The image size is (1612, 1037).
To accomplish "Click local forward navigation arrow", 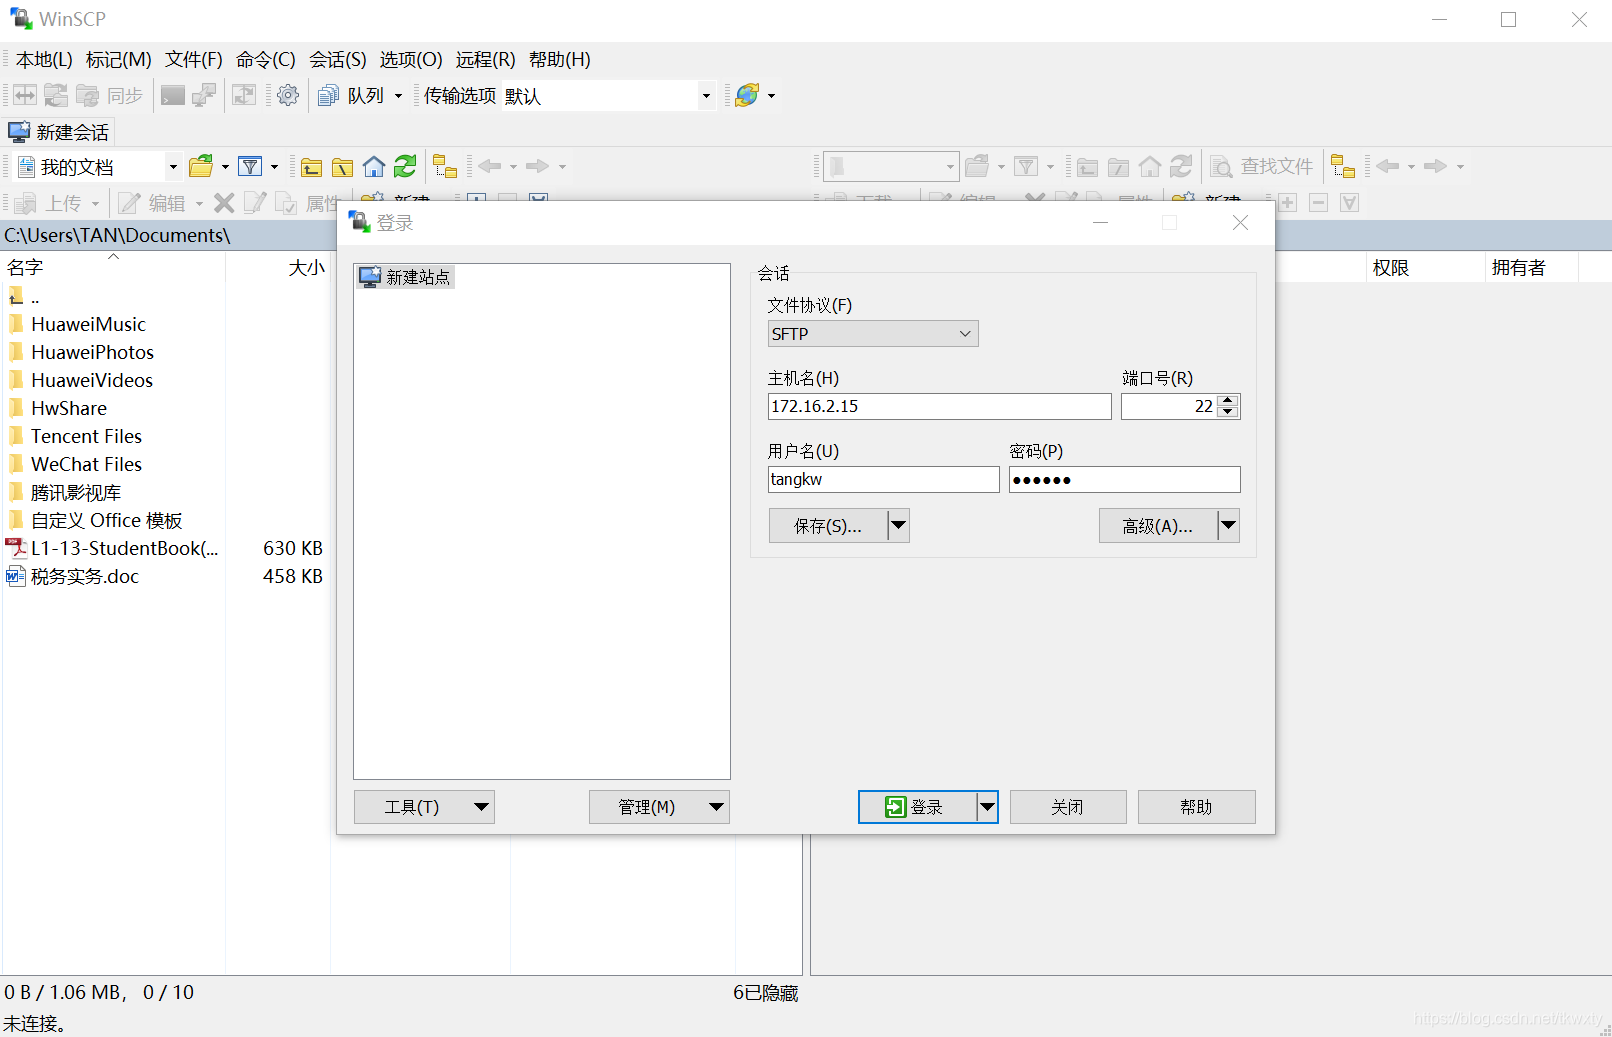I will pos(538,166).
